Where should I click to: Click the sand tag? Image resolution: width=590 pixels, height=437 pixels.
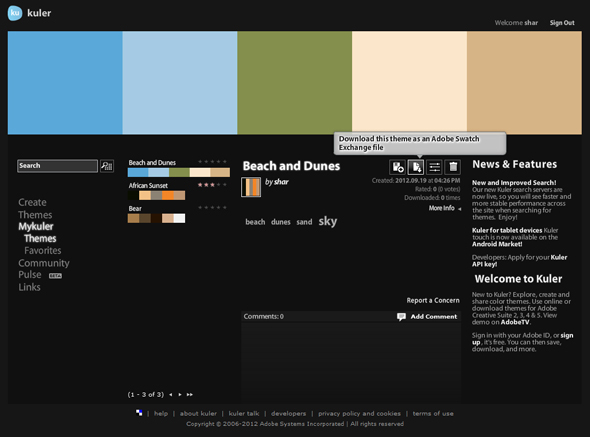[304, 222]
